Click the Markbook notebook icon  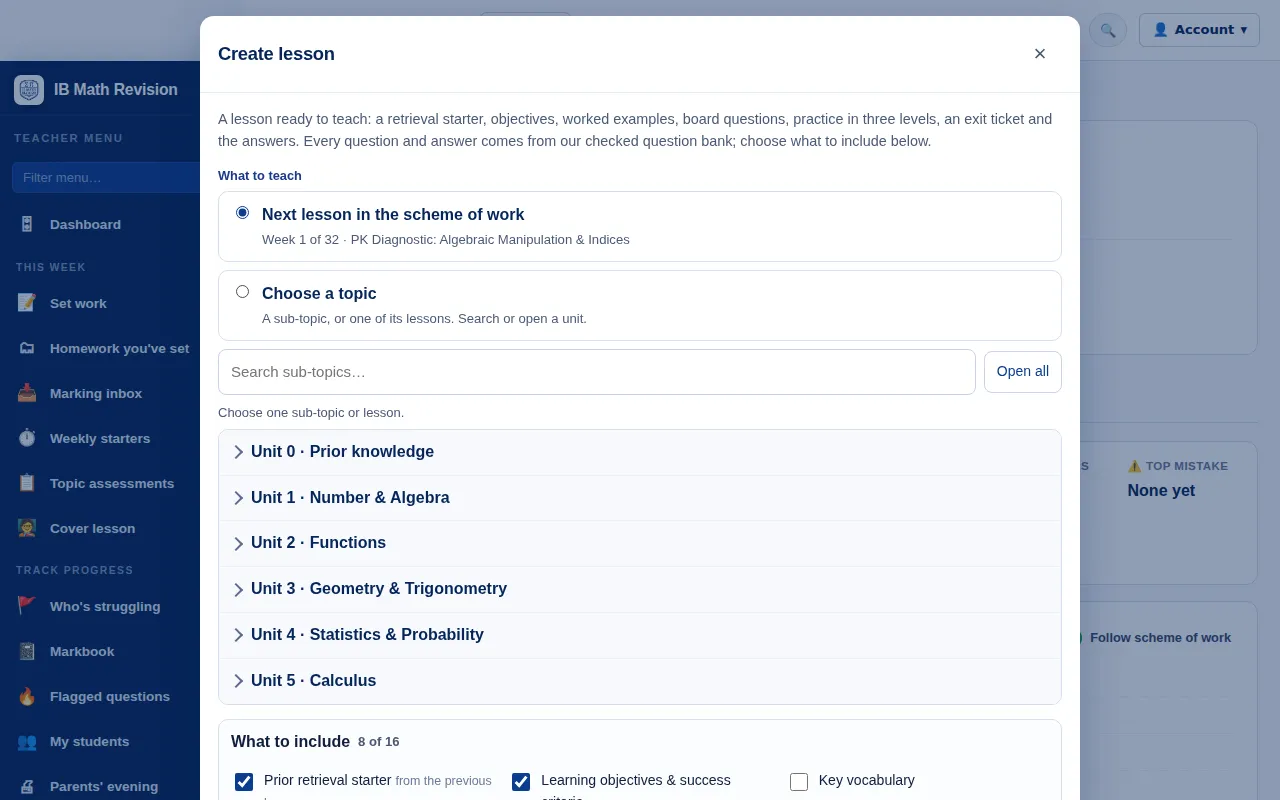[x=27, y=651]
